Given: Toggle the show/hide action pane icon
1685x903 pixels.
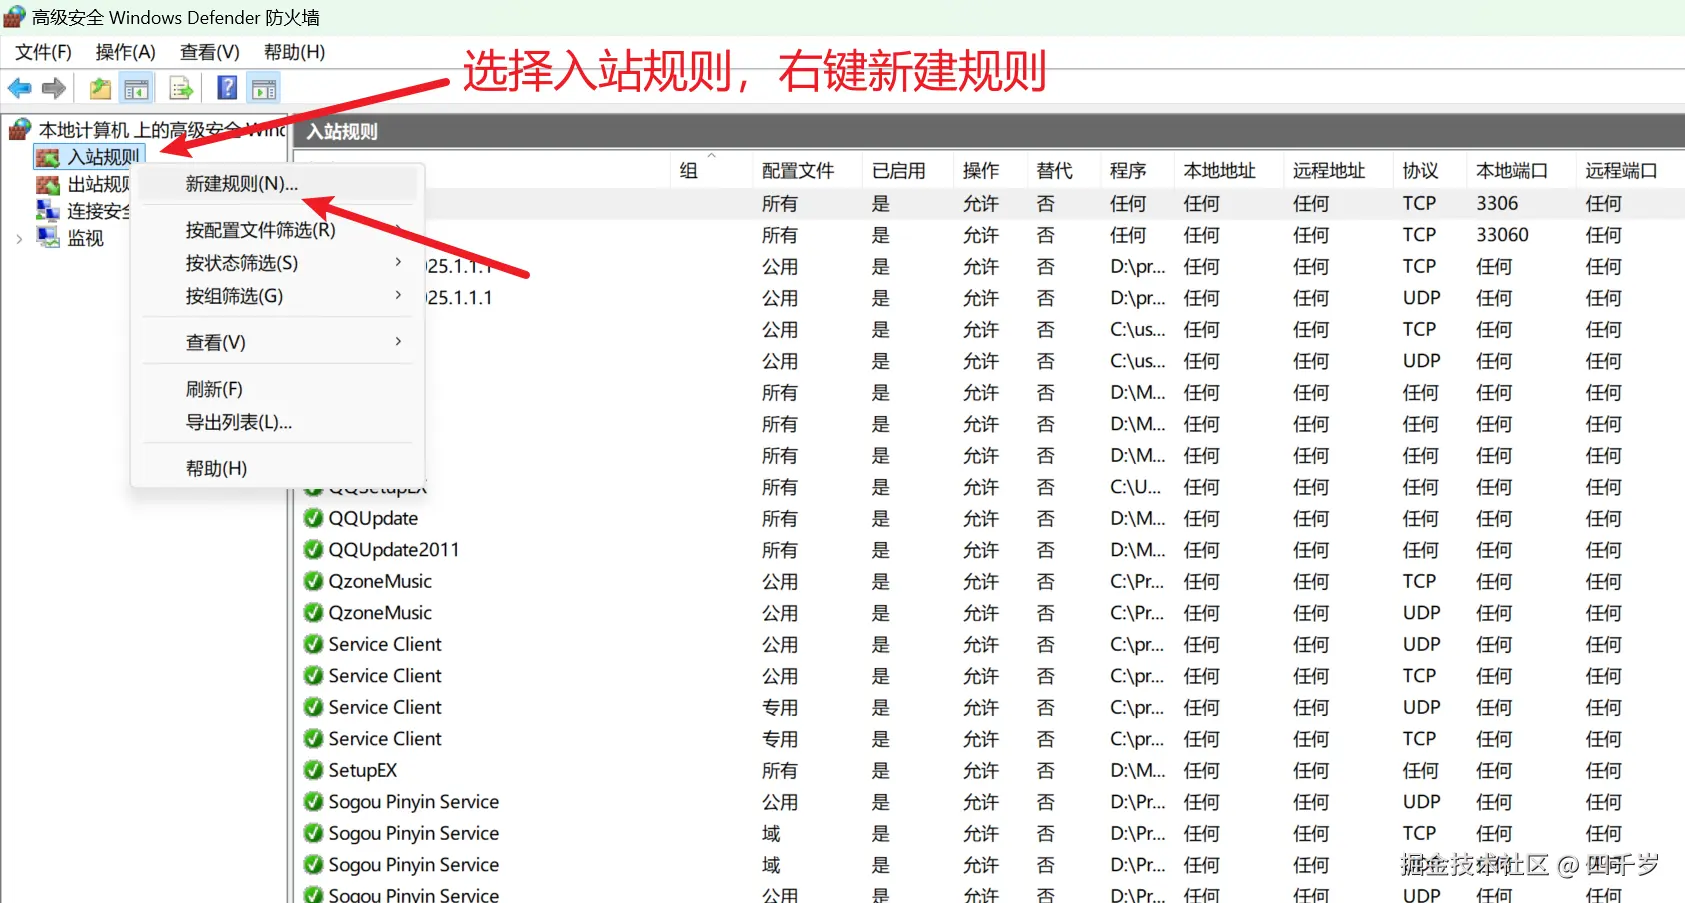Looking at the screenshot, I should point(264,89).
